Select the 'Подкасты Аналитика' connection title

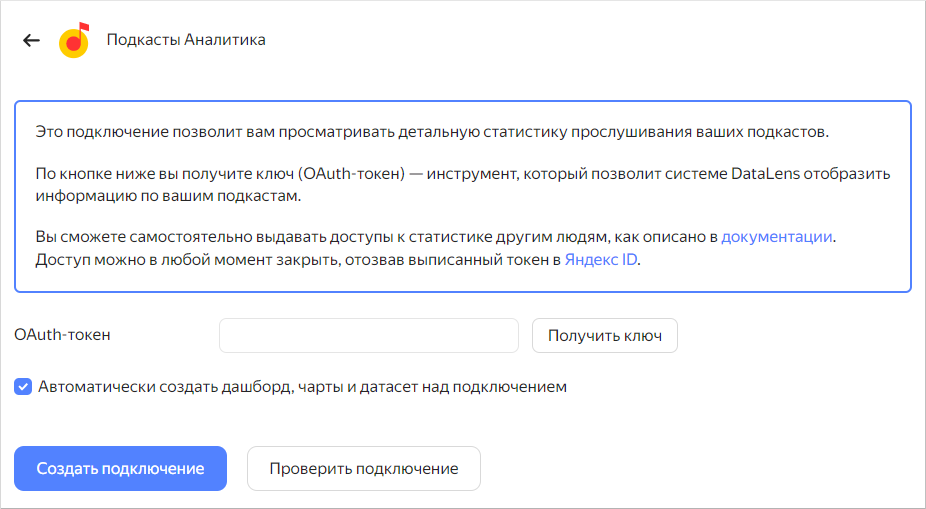point(186,40)
